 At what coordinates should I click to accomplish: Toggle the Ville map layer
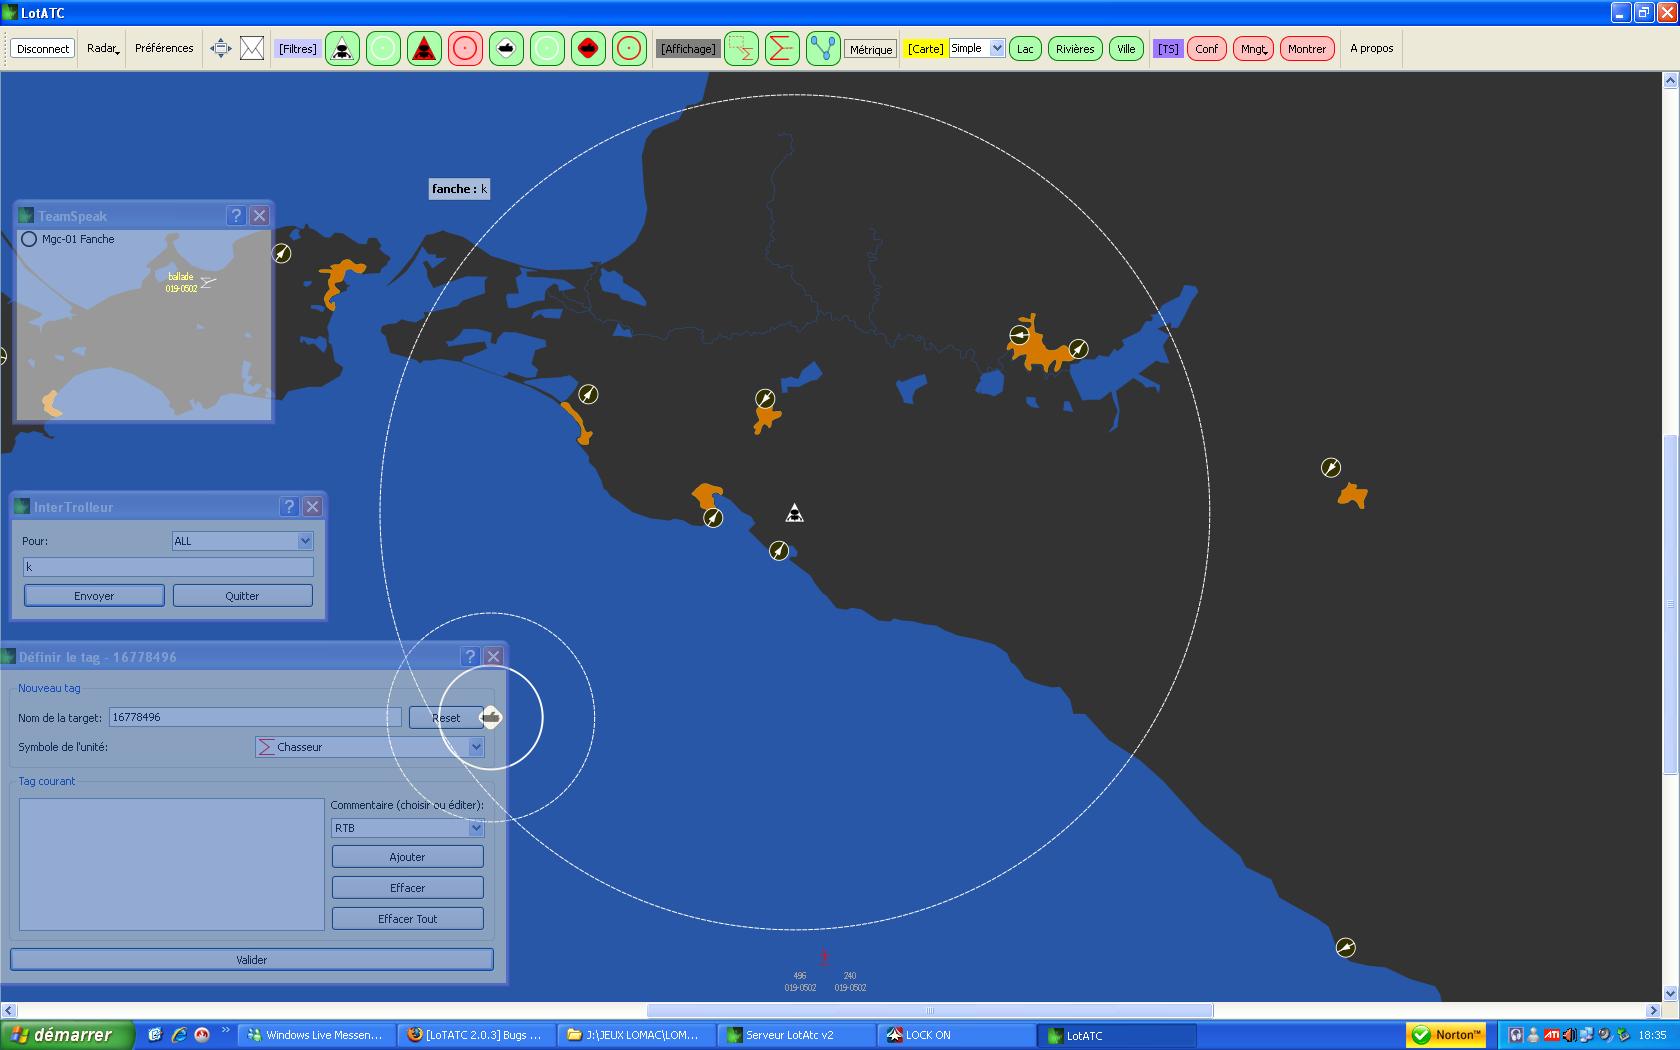tap(1126, 49)
